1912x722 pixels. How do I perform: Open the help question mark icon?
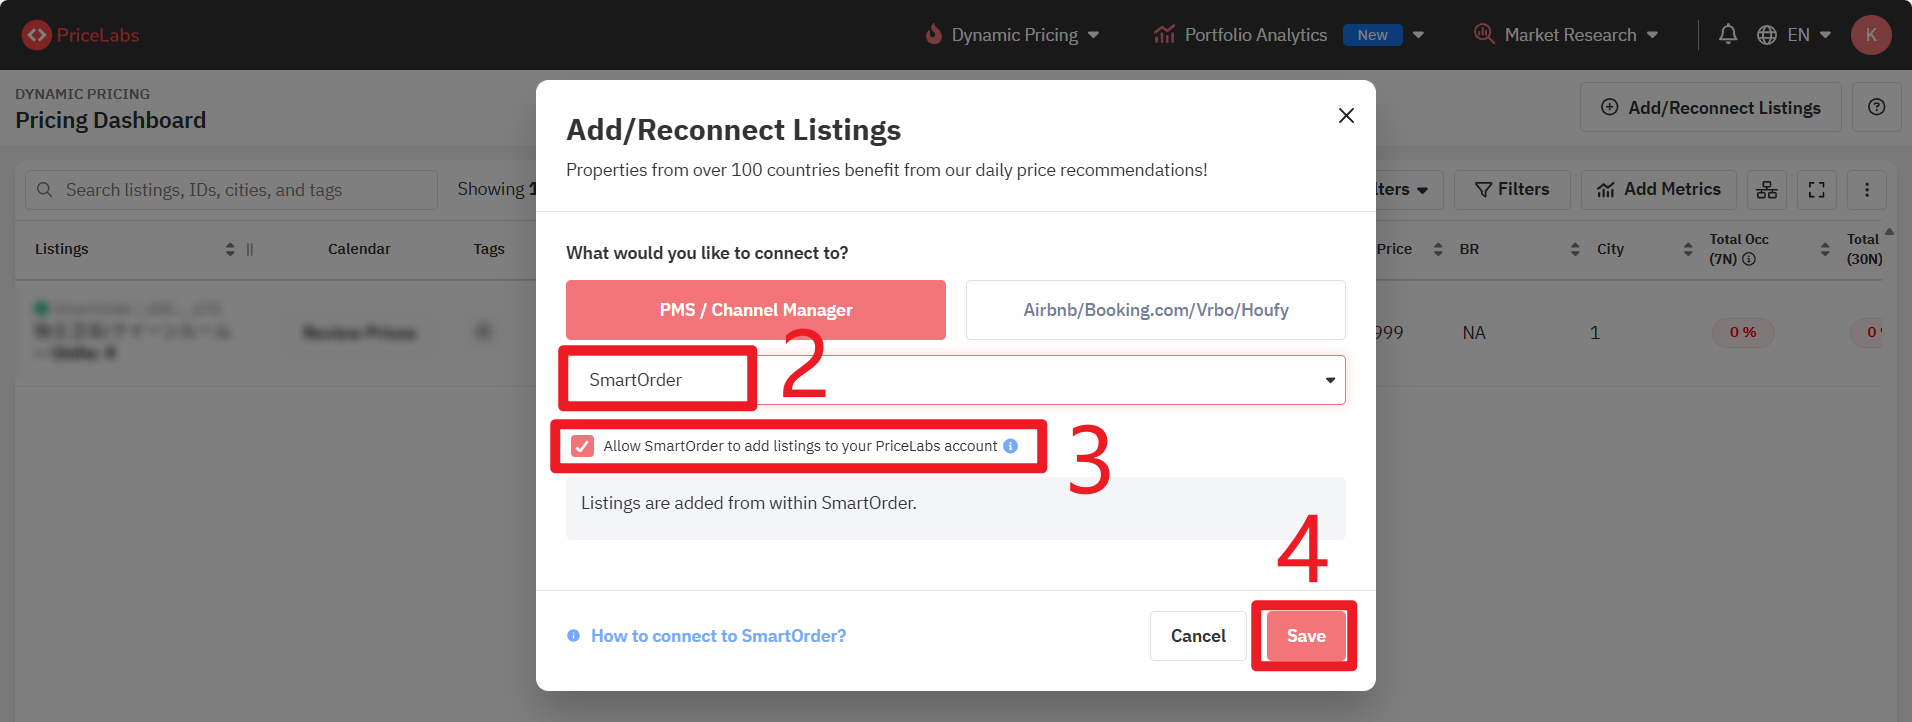[x=1876, y=107]
